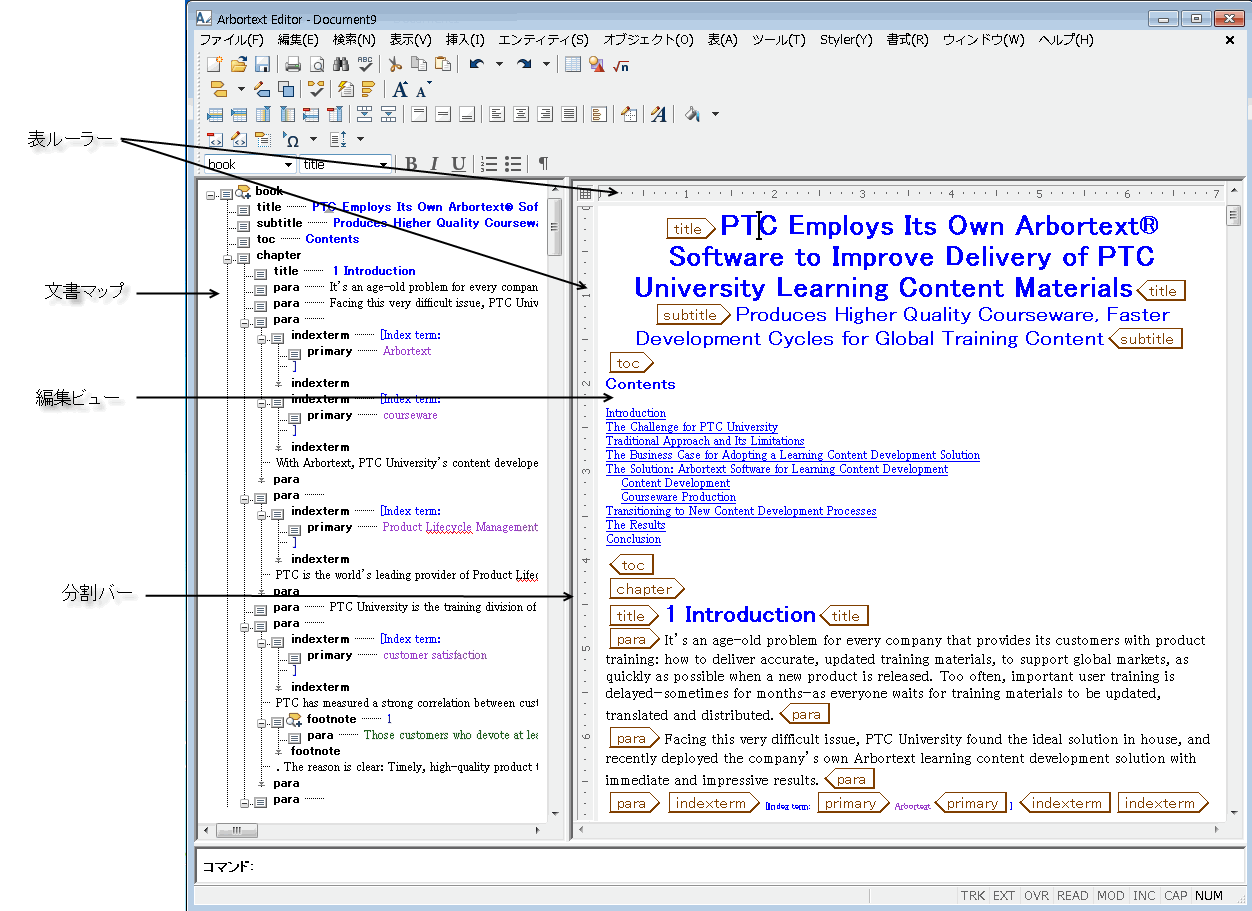Create a new document with the New icon
Viewport: 1252px width, 911px height.
point(215,65)
